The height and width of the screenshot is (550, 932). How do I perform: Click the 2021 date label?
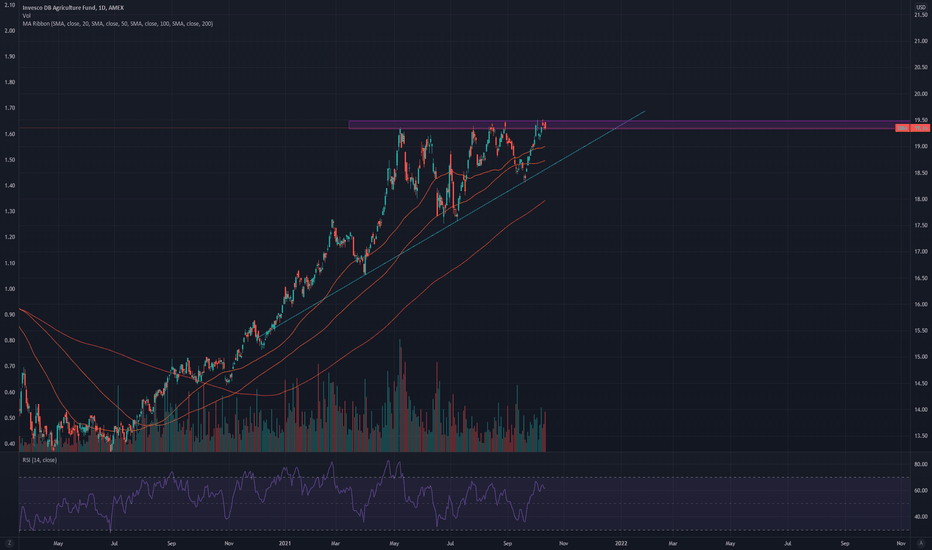[285, 543]
